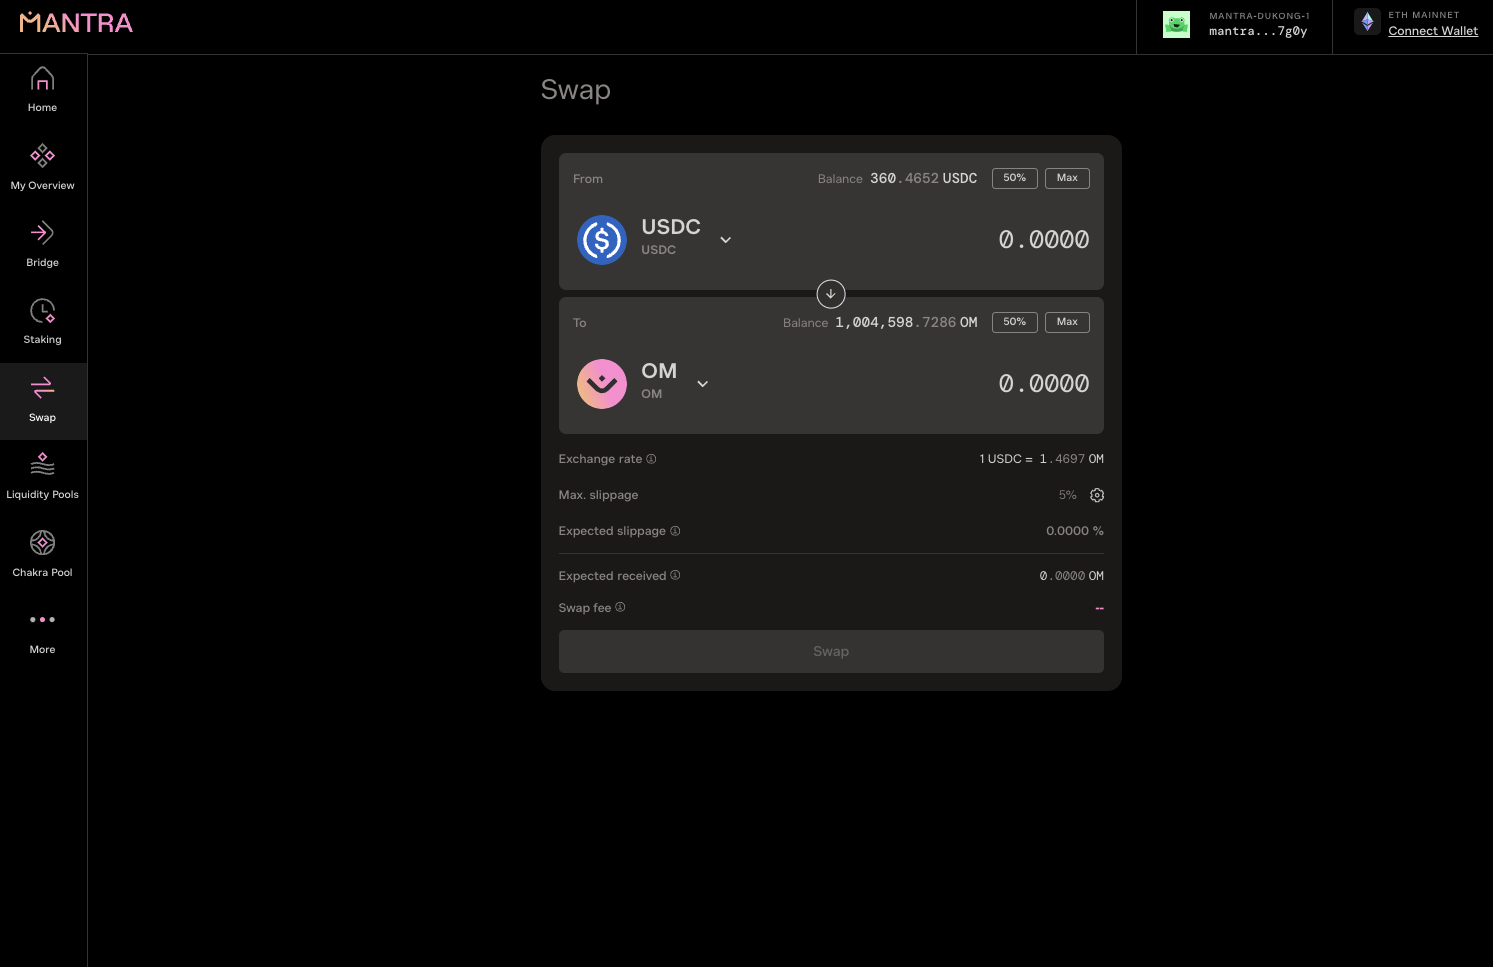Open the More menu in sidebar

tap(42, 631)
